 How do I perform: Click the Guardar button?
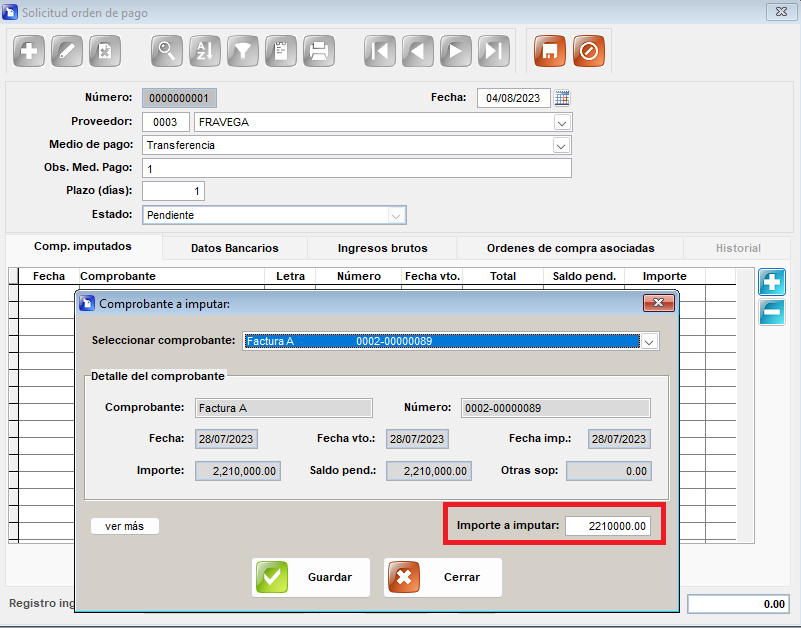pos(311,577)
